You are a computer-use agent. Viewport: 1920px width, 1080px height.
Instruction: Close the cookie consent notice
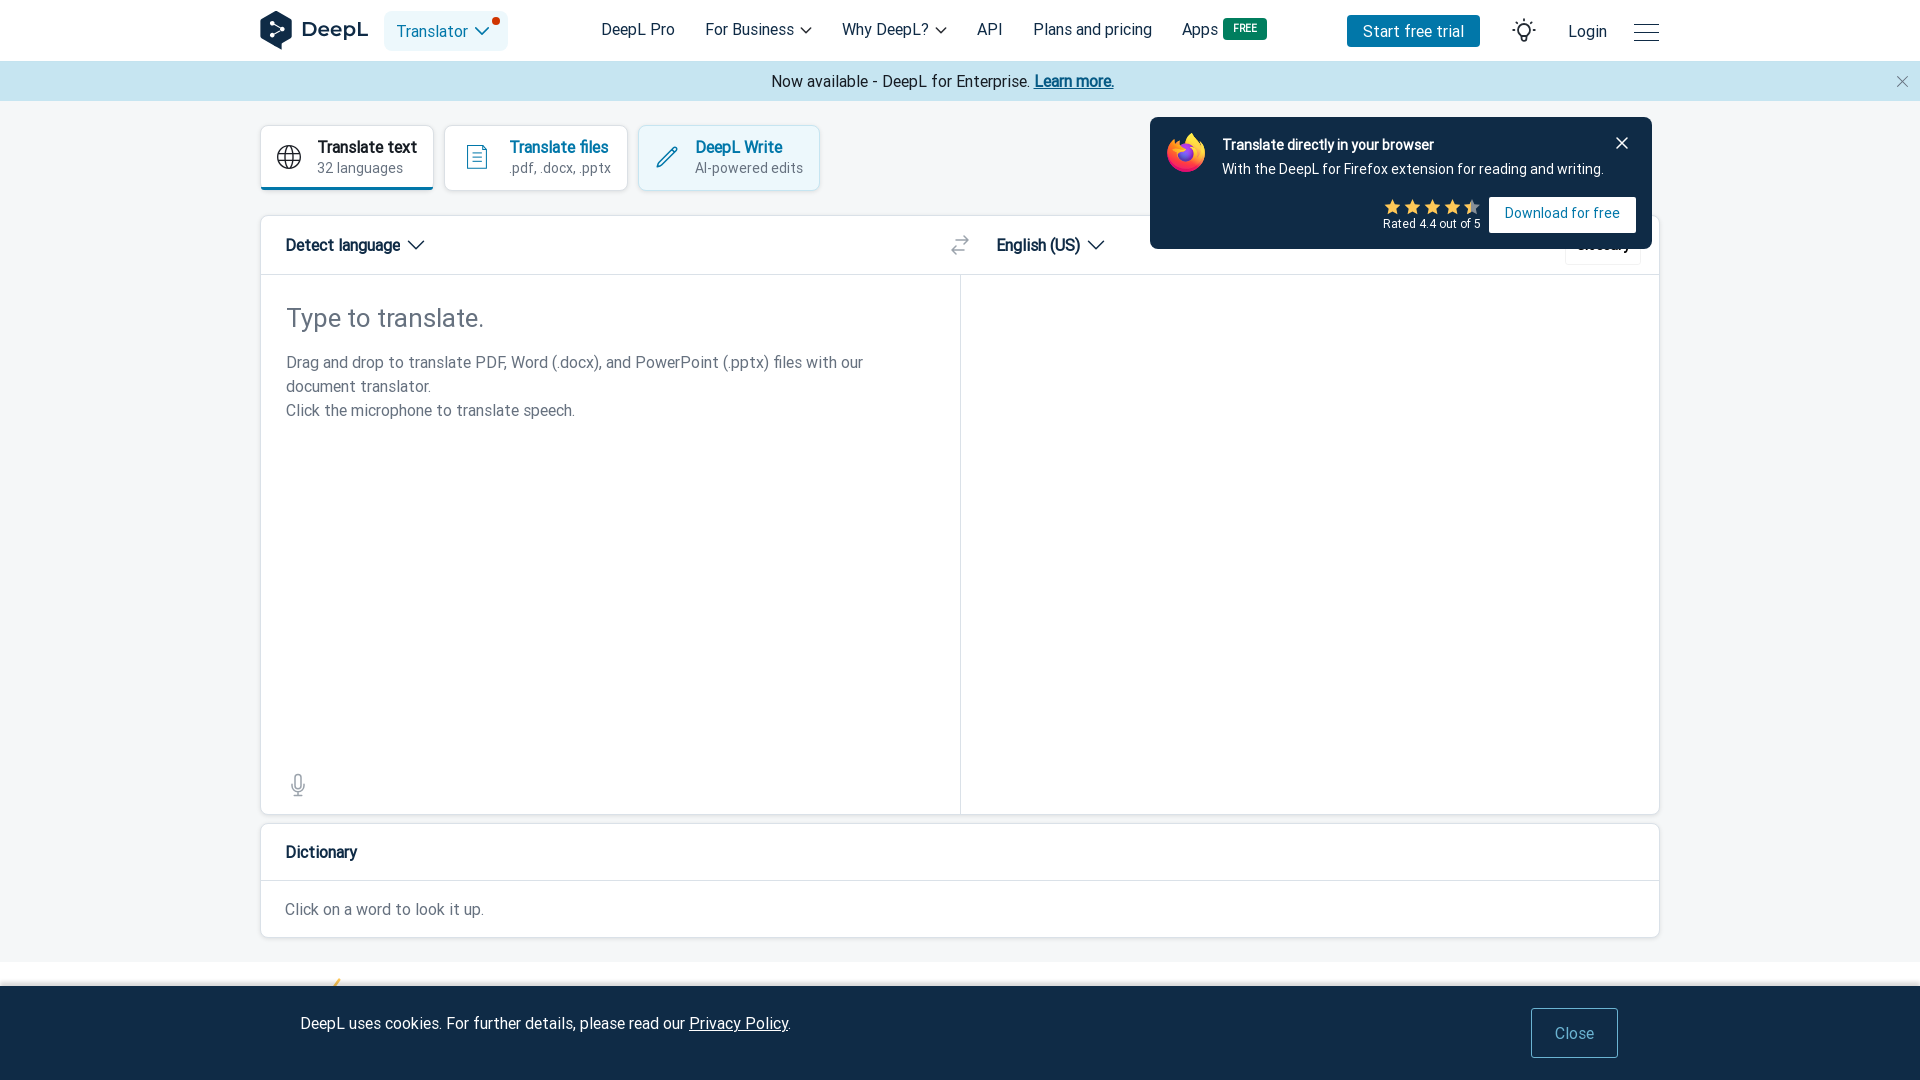pos(1573,1033)
